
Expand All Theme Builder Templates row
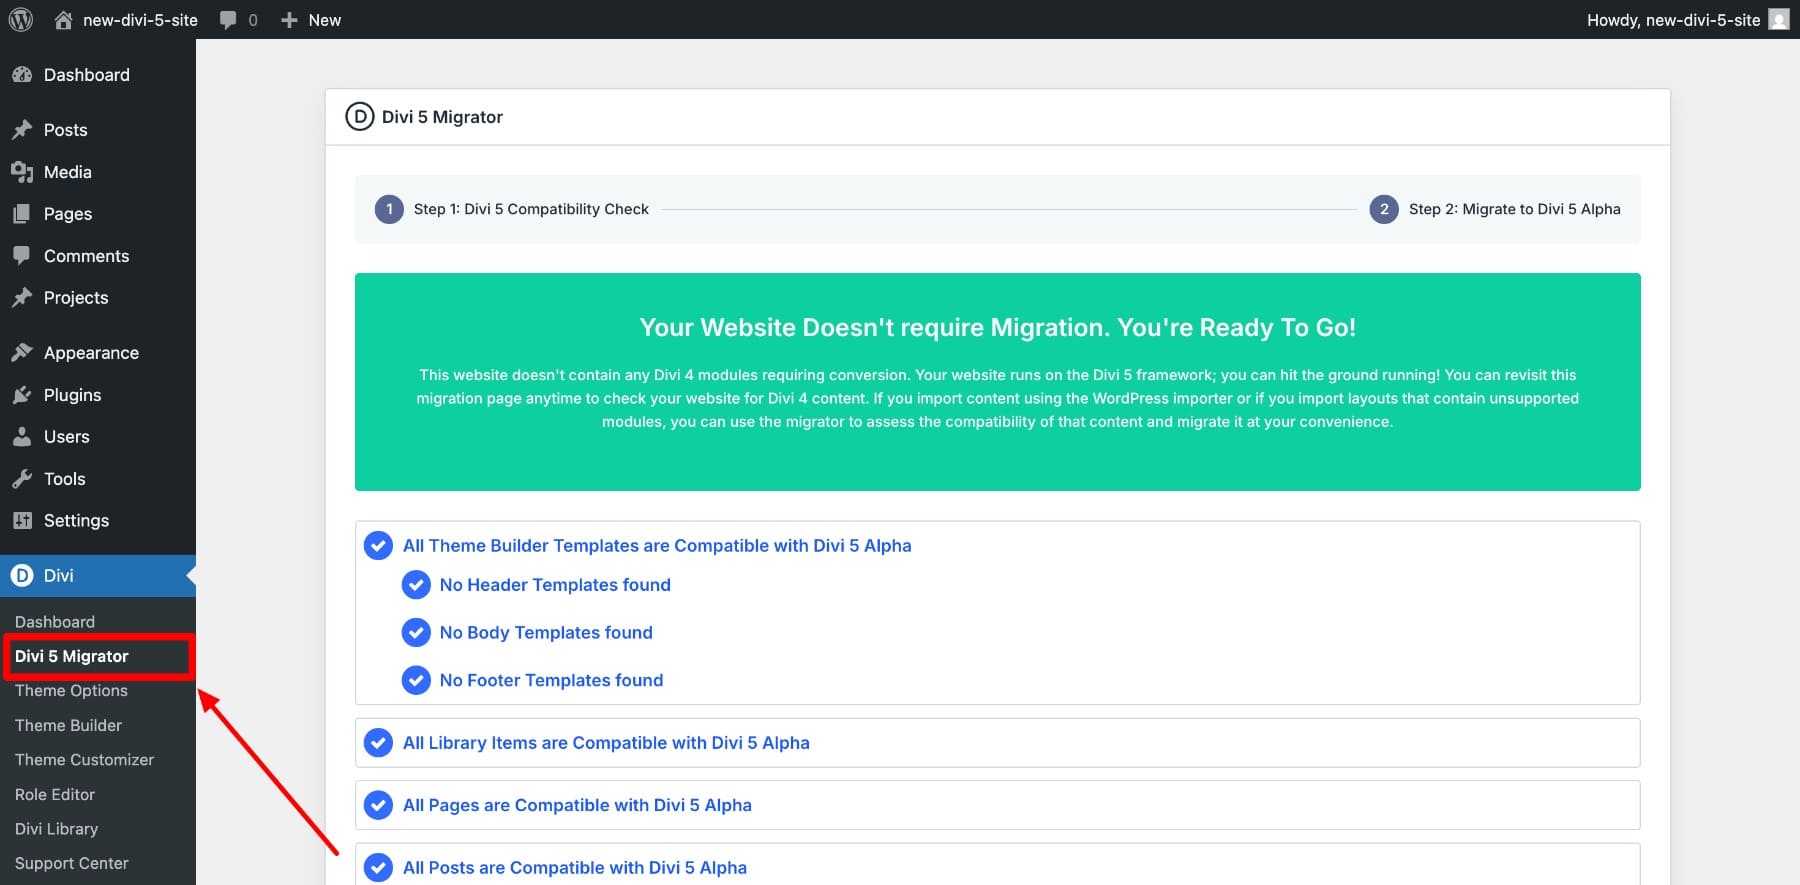[x=657, y=546]
